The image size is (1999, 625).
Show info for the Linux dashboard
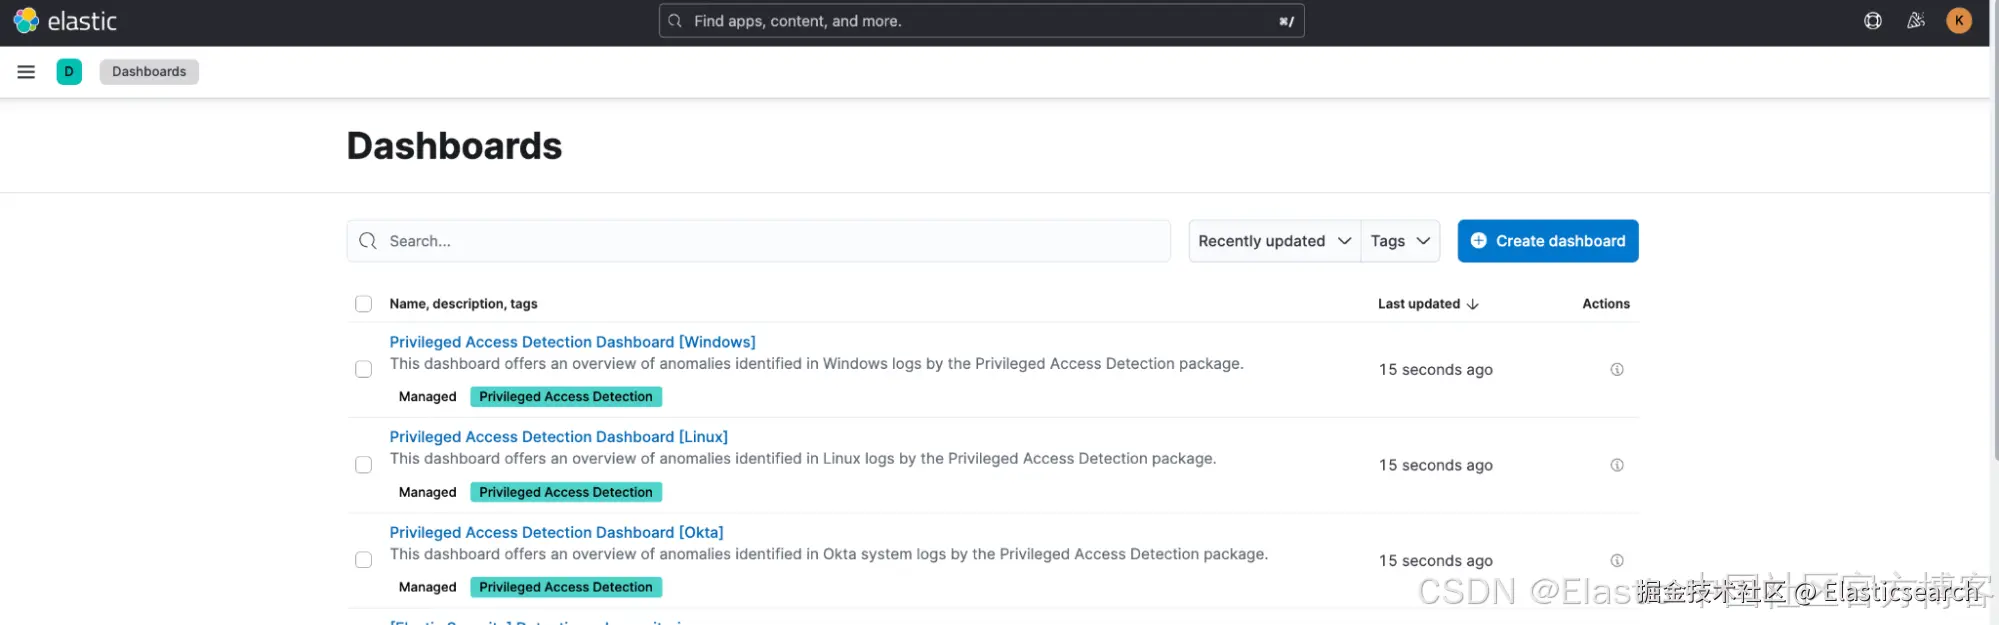pyautogui.click(x=1617, y=465)
